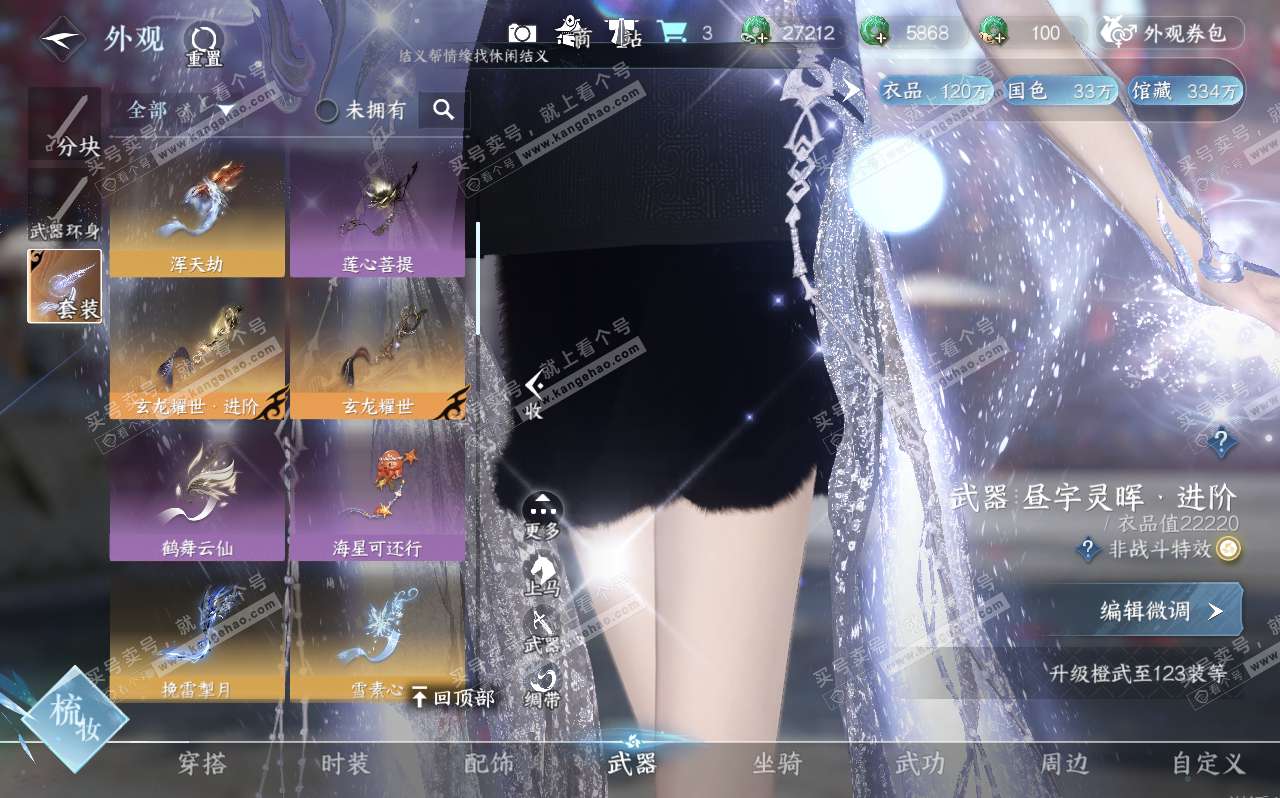Select the 武器环身 category
Image resolution: width=1280 pixels, height=798 pixels.
[x=65, y=205]
